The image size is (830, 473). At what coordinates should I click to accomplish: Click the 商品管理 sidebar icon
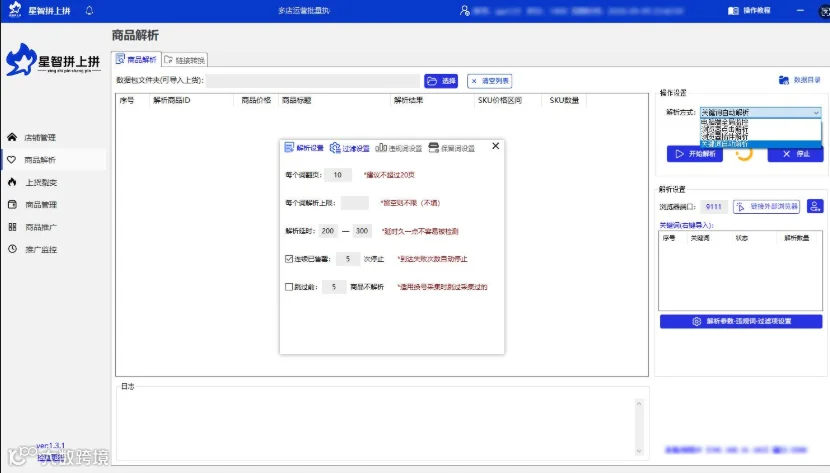(12, 204)
